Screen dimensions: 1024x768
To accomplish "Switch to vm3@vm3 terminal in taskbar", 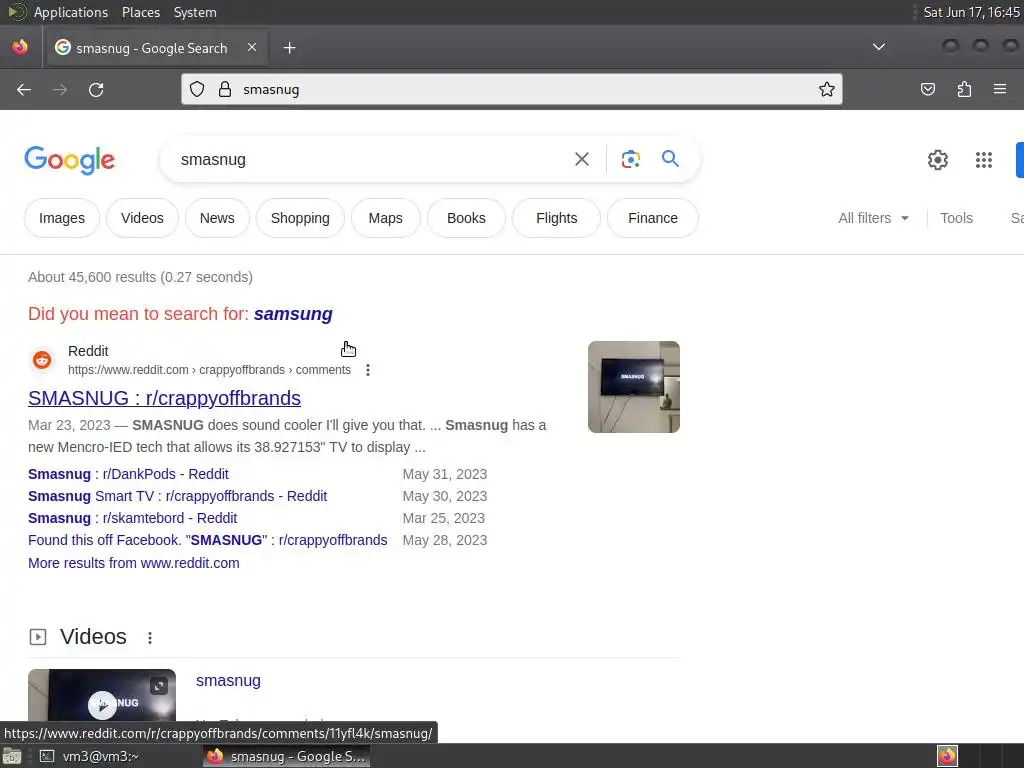I will 89,756.
